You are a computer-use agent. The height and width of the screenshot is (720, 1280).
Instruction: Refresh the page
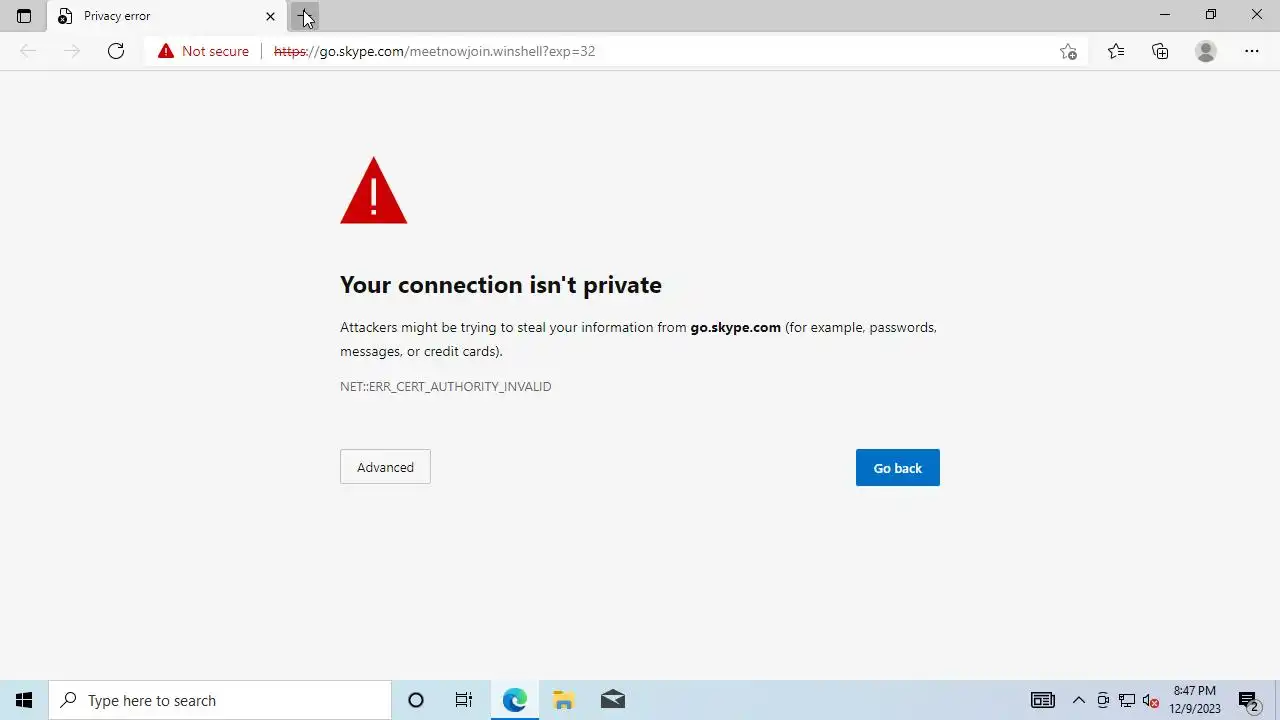tap(116, 51)
